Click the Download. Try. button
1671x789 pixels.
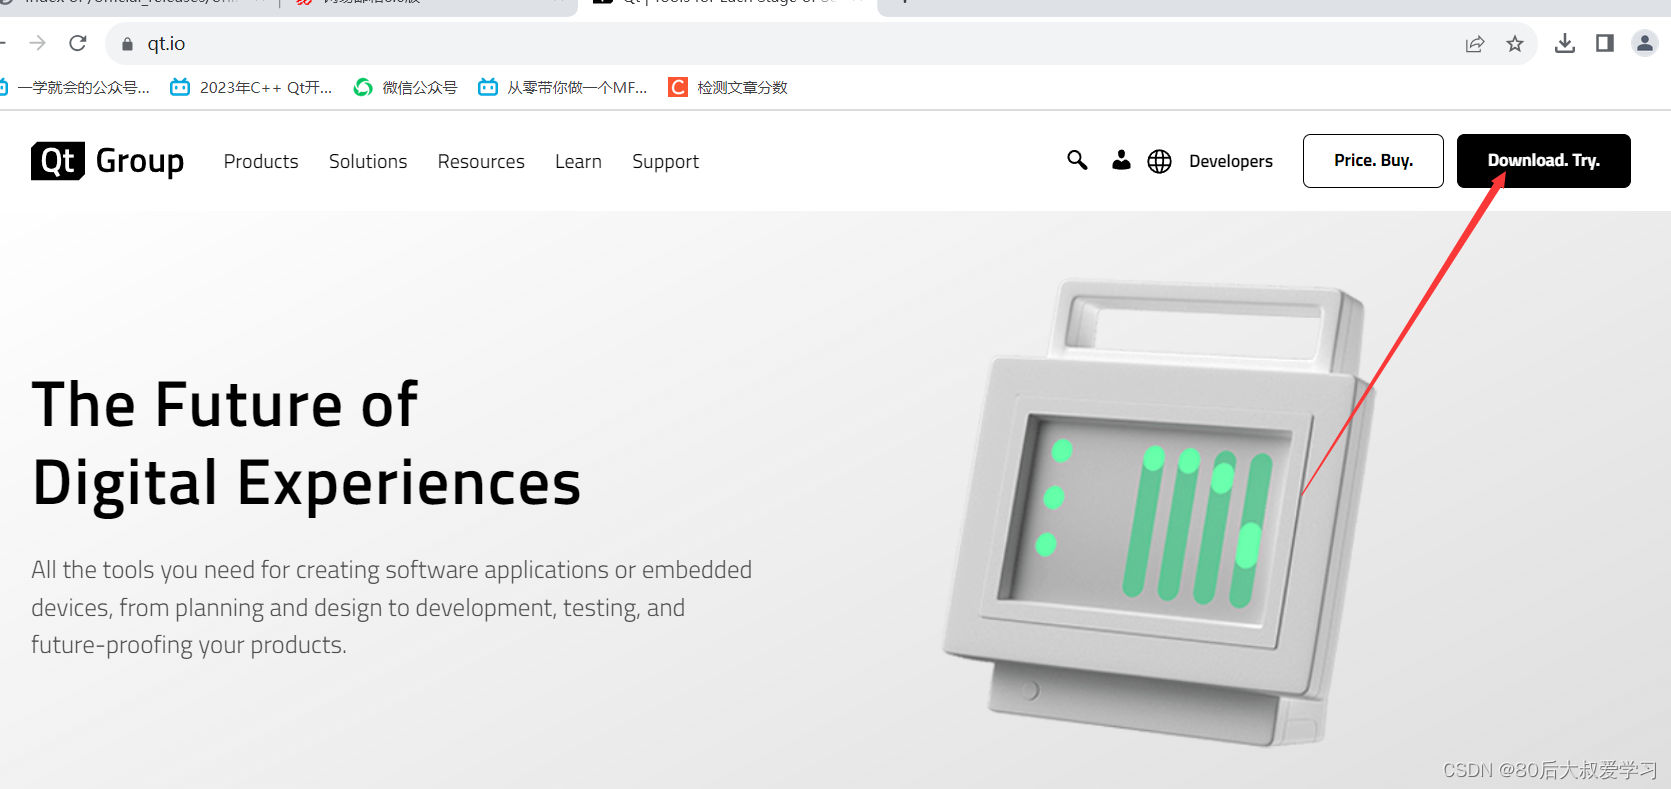pos(1543,161)
